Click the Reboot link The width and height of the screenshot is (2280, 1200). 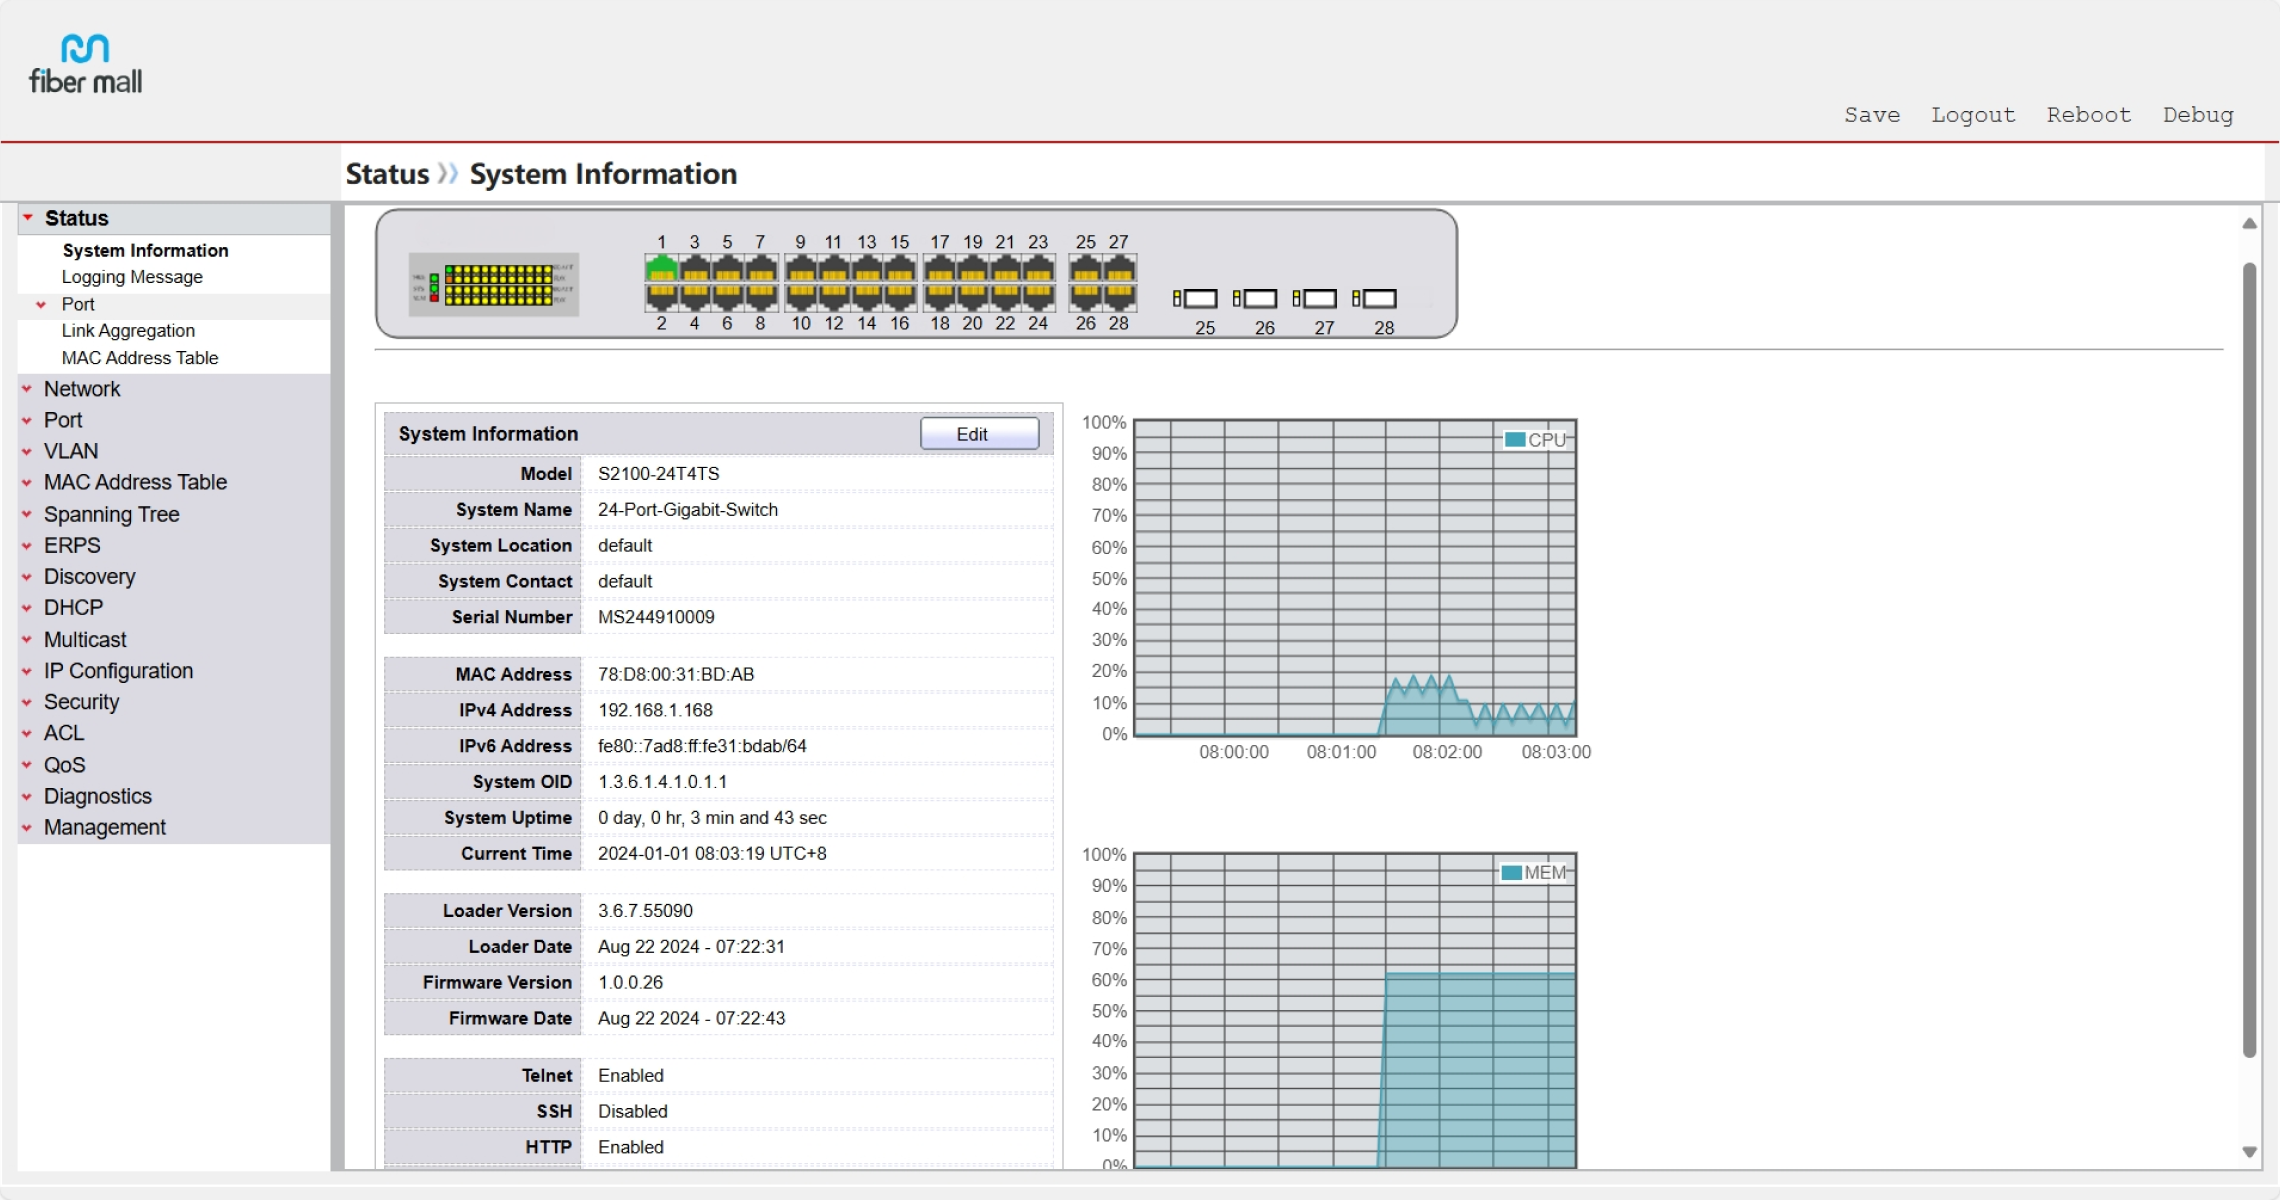(2089, 115)
